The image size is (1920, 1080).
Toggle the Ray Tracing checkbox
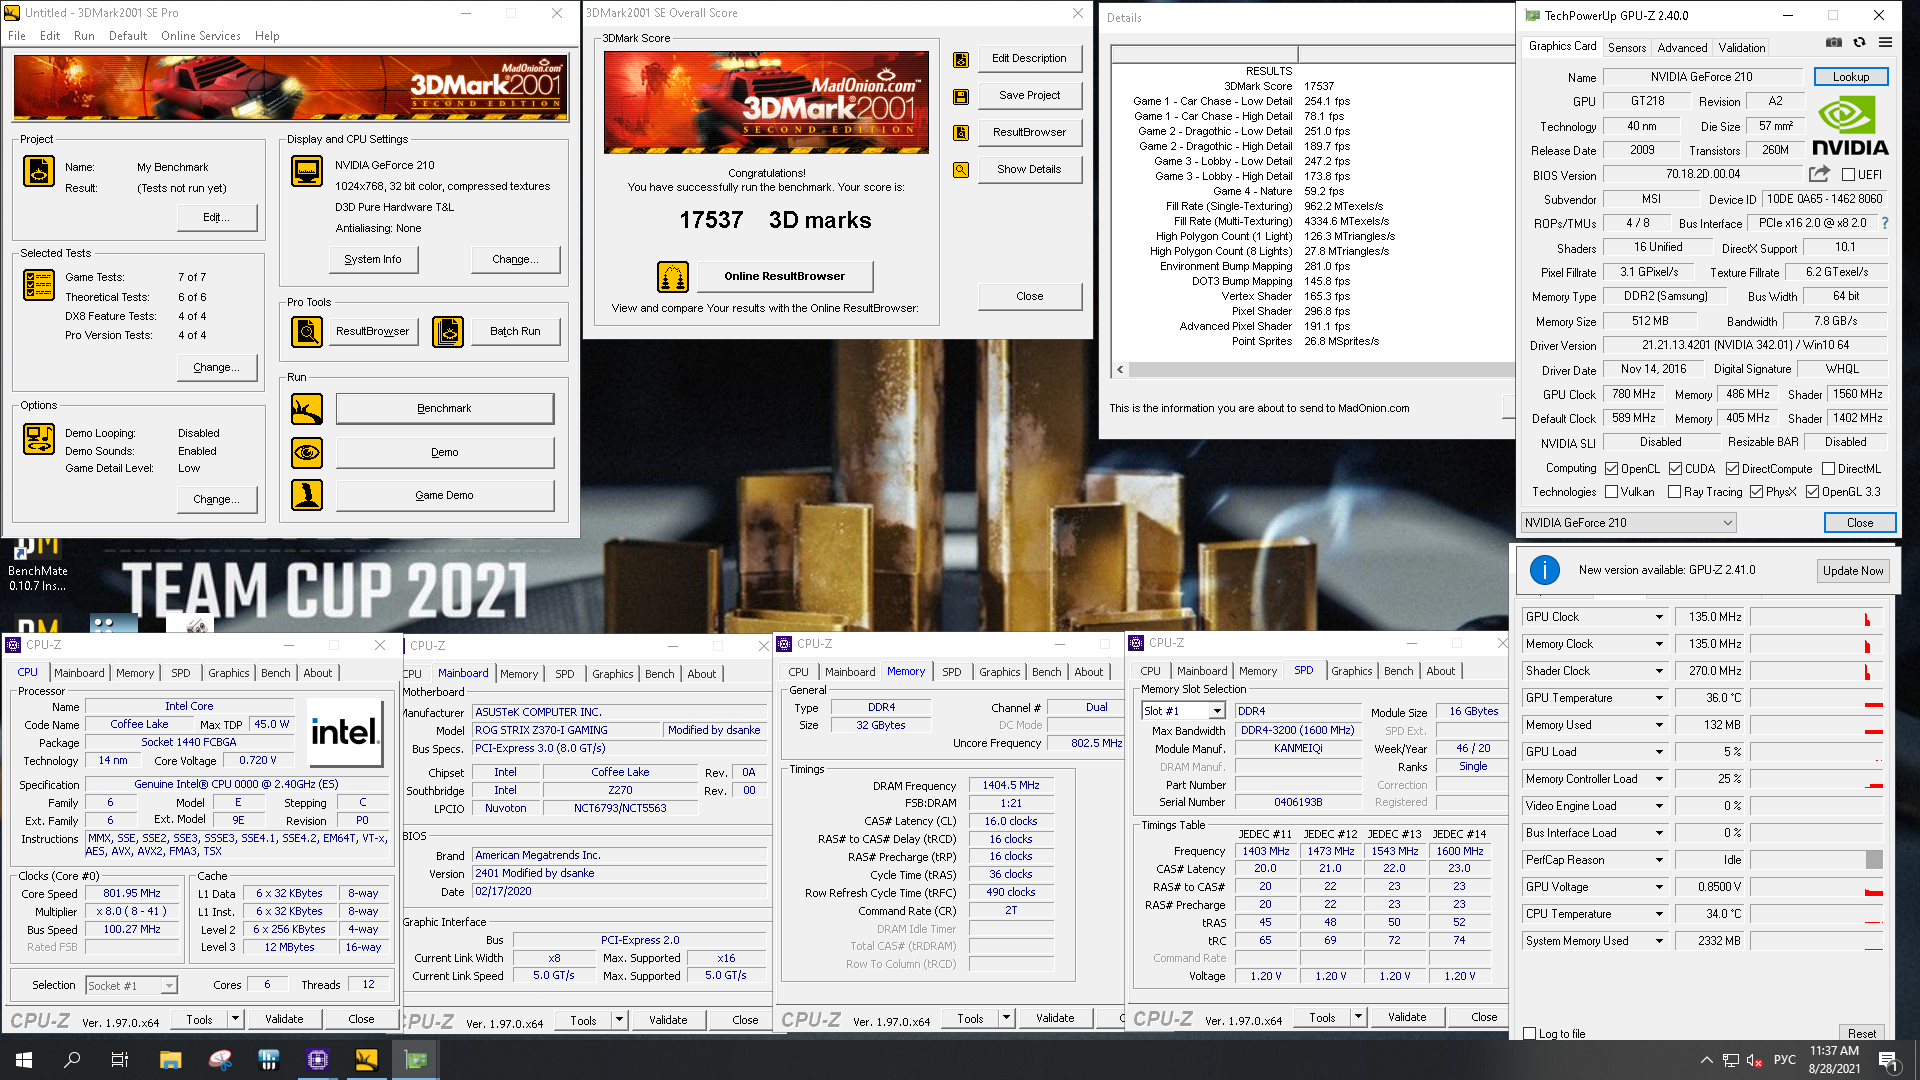click(1675, 492)
